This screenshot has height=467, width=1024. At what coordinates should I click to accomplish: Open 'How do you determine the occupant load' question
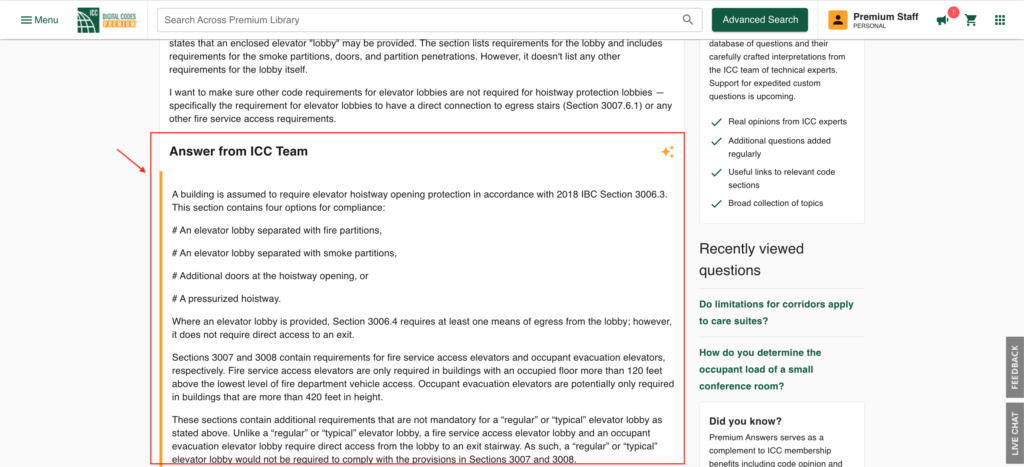[x=760, y=369]
